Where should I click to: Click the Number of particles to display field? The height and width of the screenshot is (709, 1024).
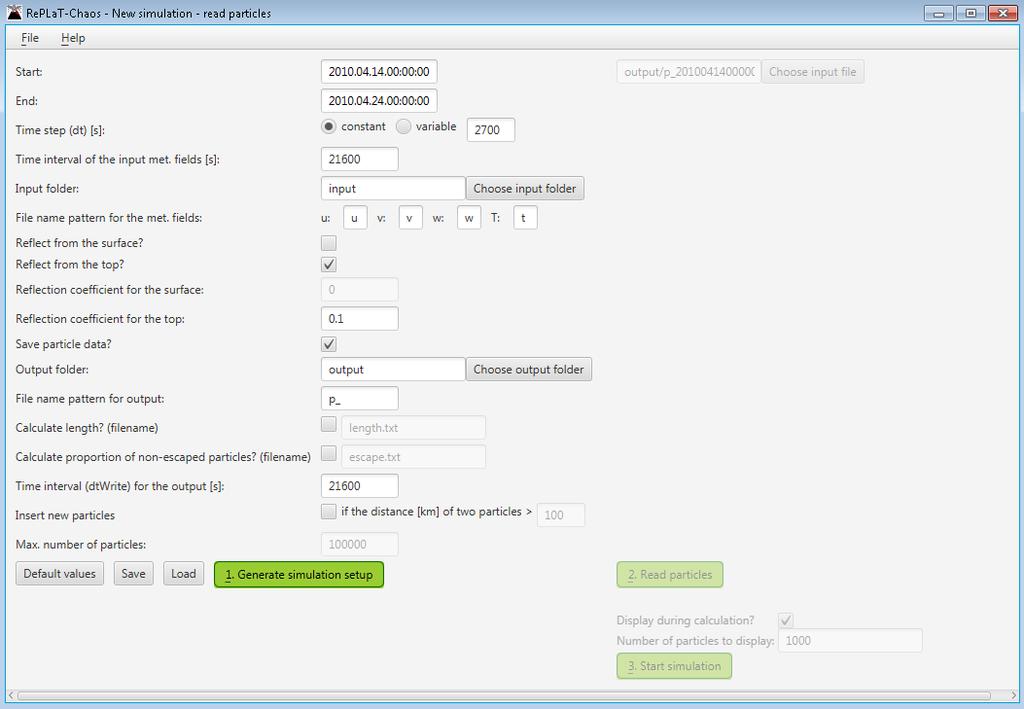point(850,640)
